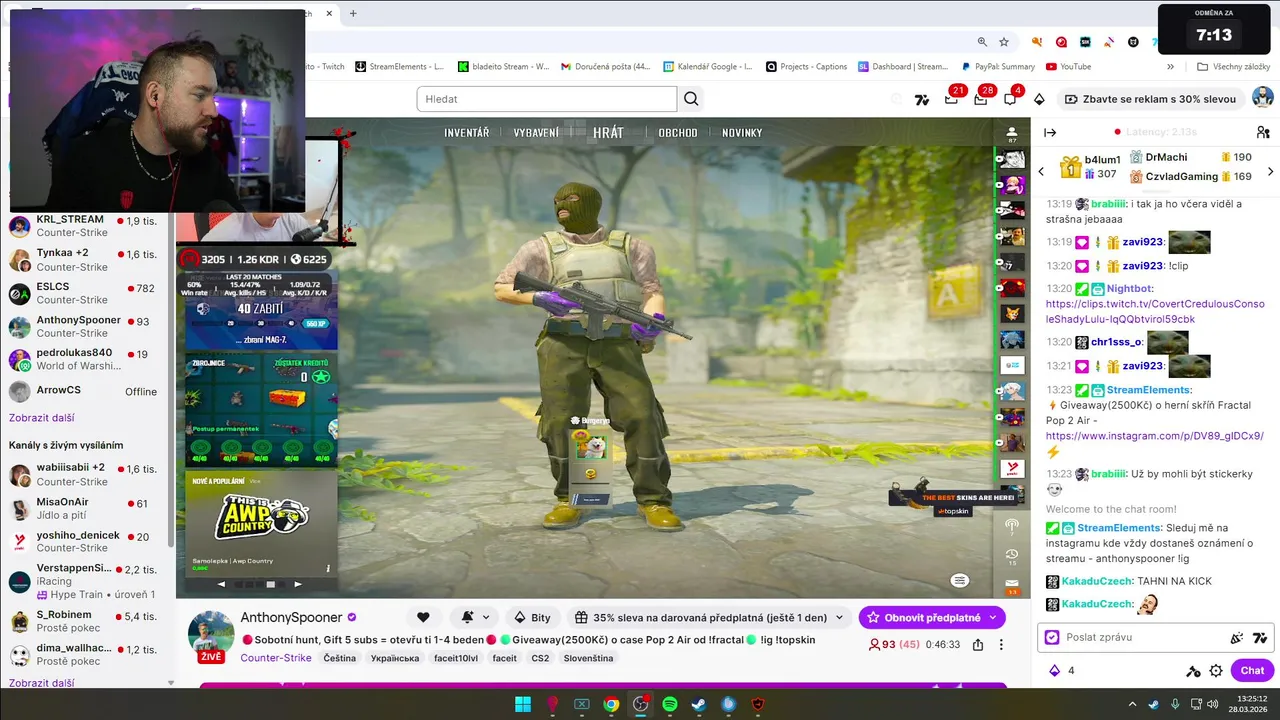
Task: Open share icon next to uptime
Action: tap(978, 645)
